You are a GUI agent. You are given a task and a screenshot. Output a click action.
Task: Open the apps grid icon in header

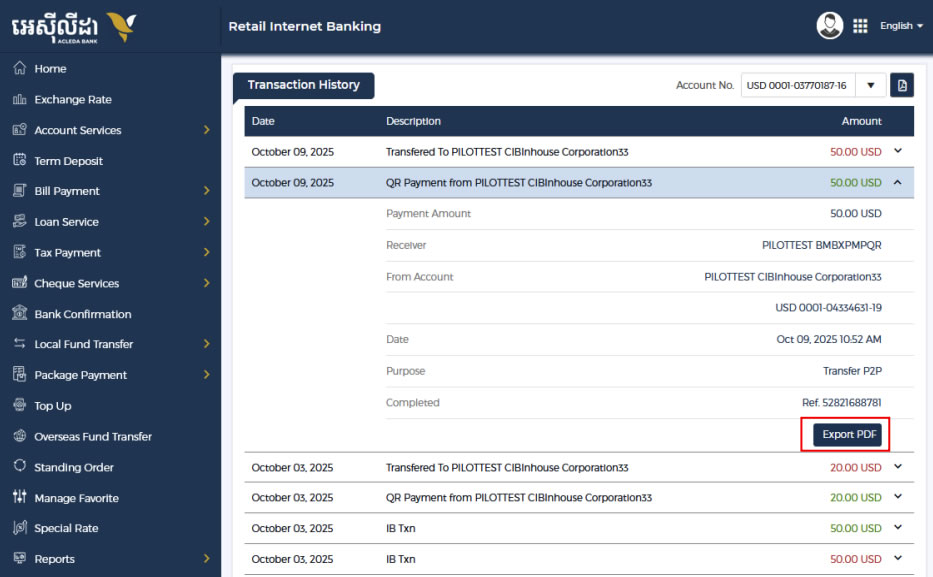click(x=860, y=26)
